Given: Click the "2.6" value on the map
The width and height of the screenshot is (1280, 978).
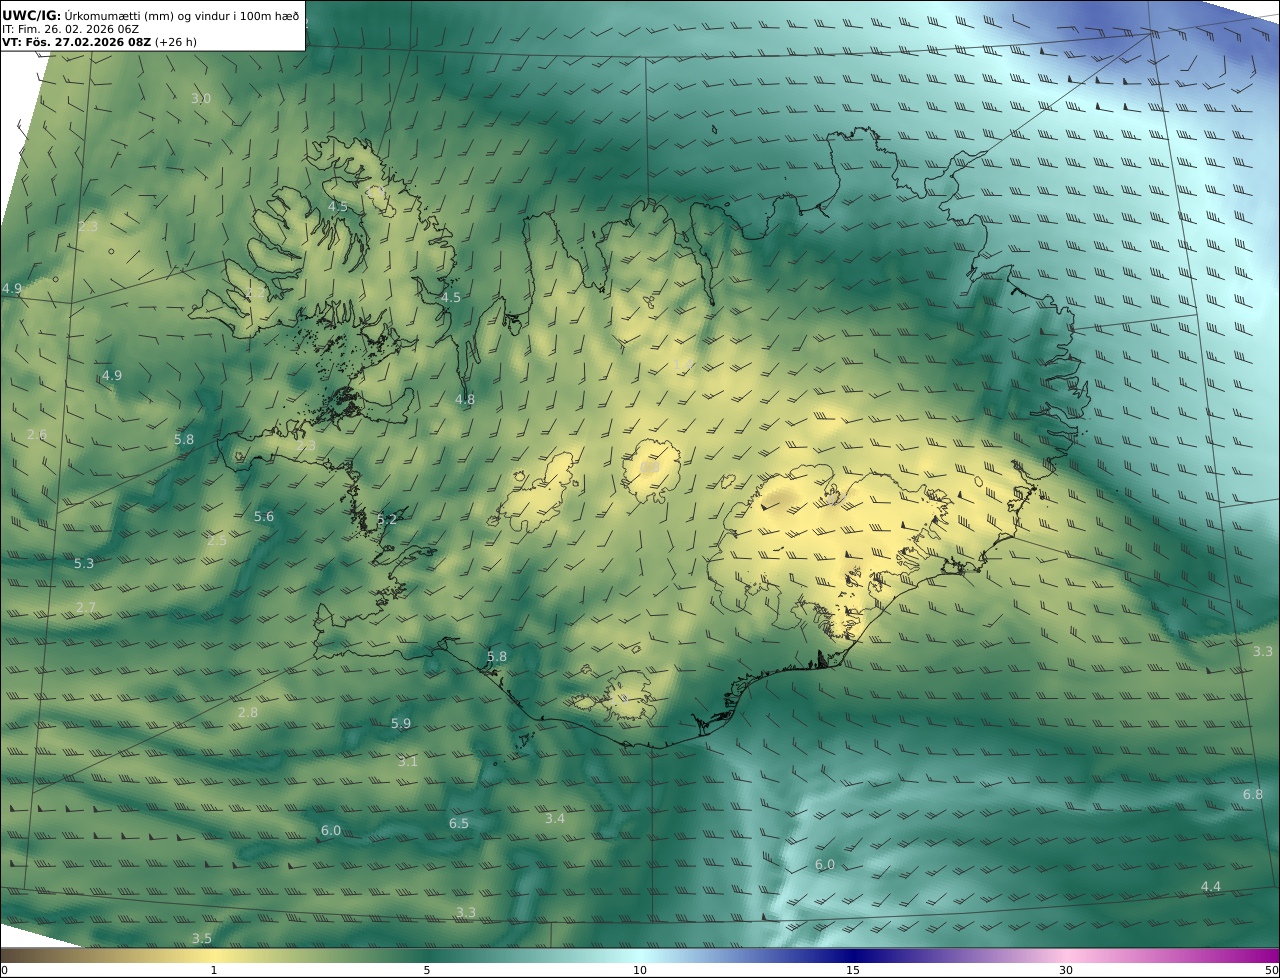Looking at the screenshot, I should (x=37, y=434).
